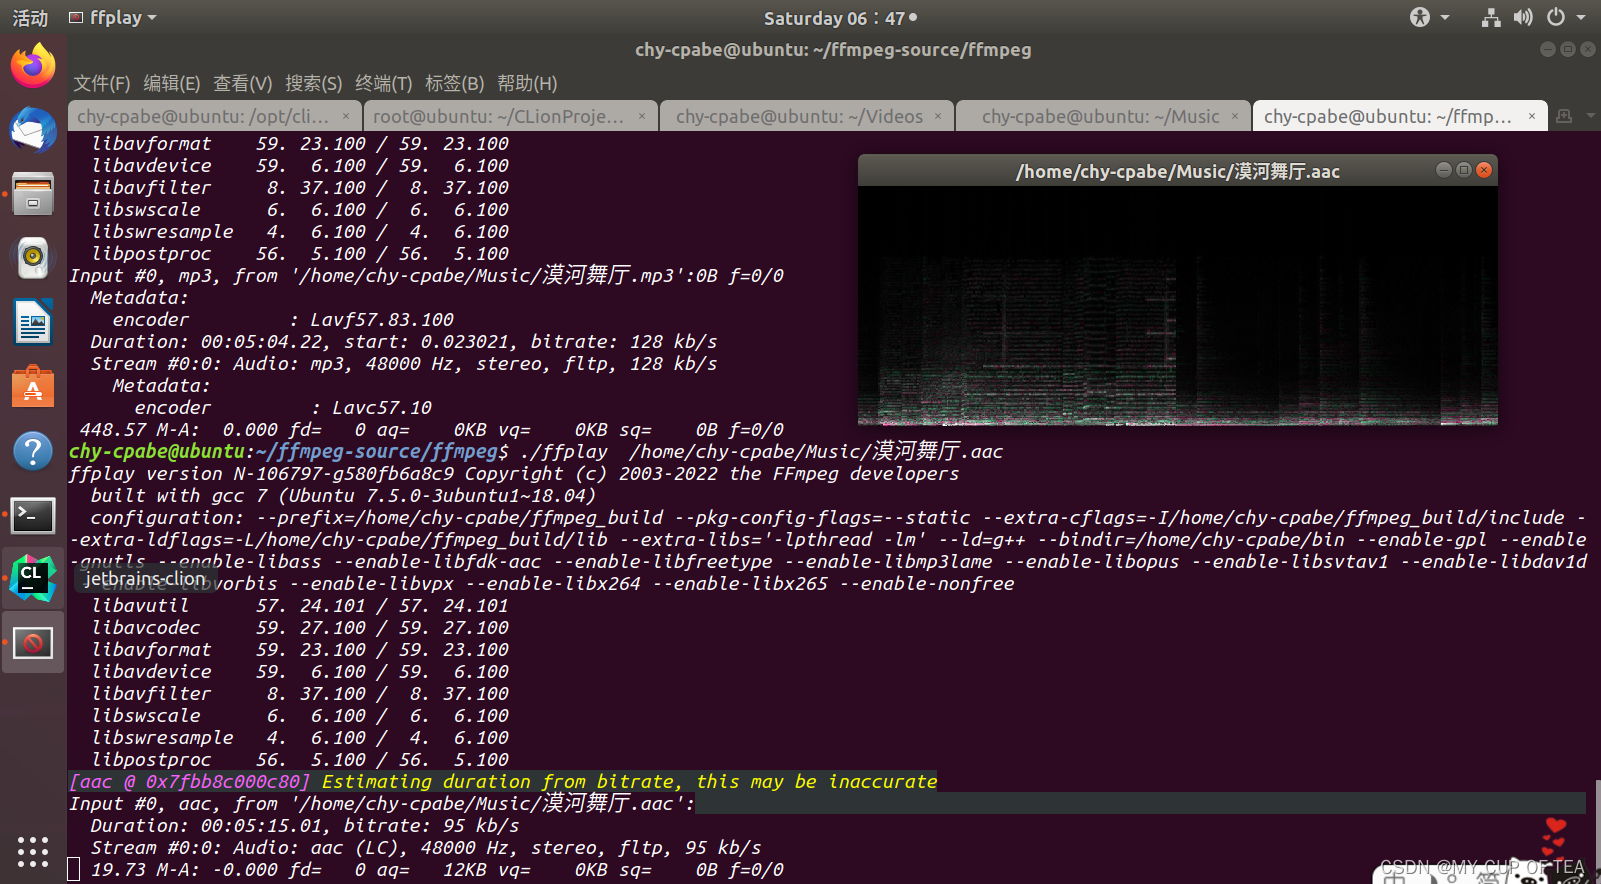This screenshot has height=884, width=1601.
Task: Launch Thunderbird mail from the dock
Action: [x=33, y=130]
